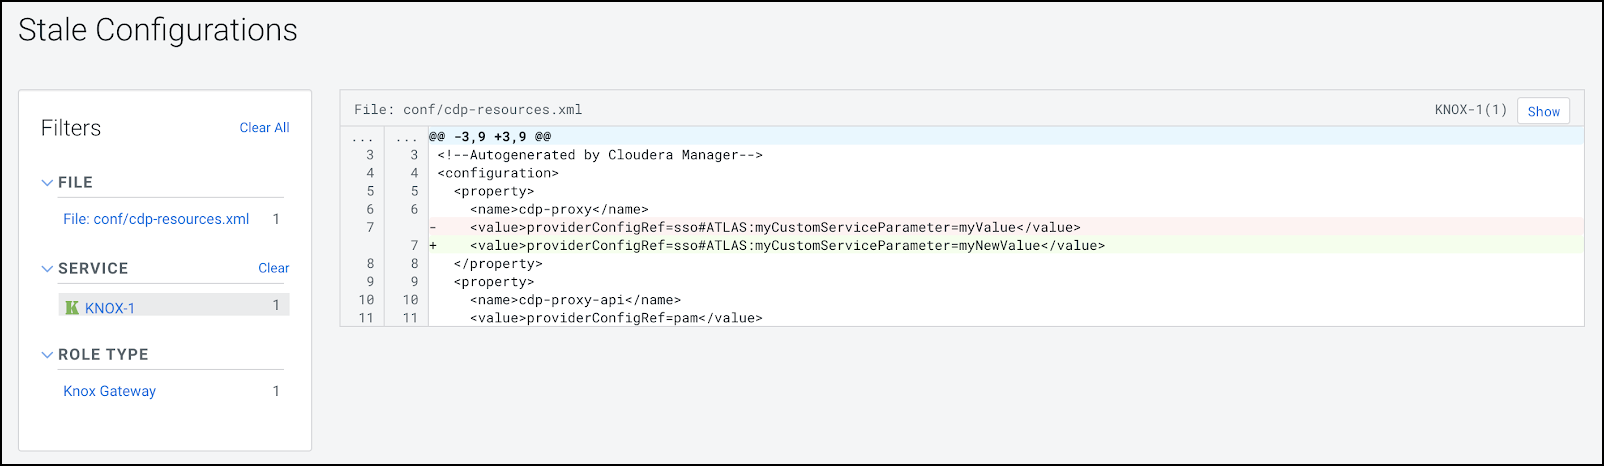This screenshot has width=1604, height=466.
Task: Click the KNOX service icon
Action: point(72,308)
